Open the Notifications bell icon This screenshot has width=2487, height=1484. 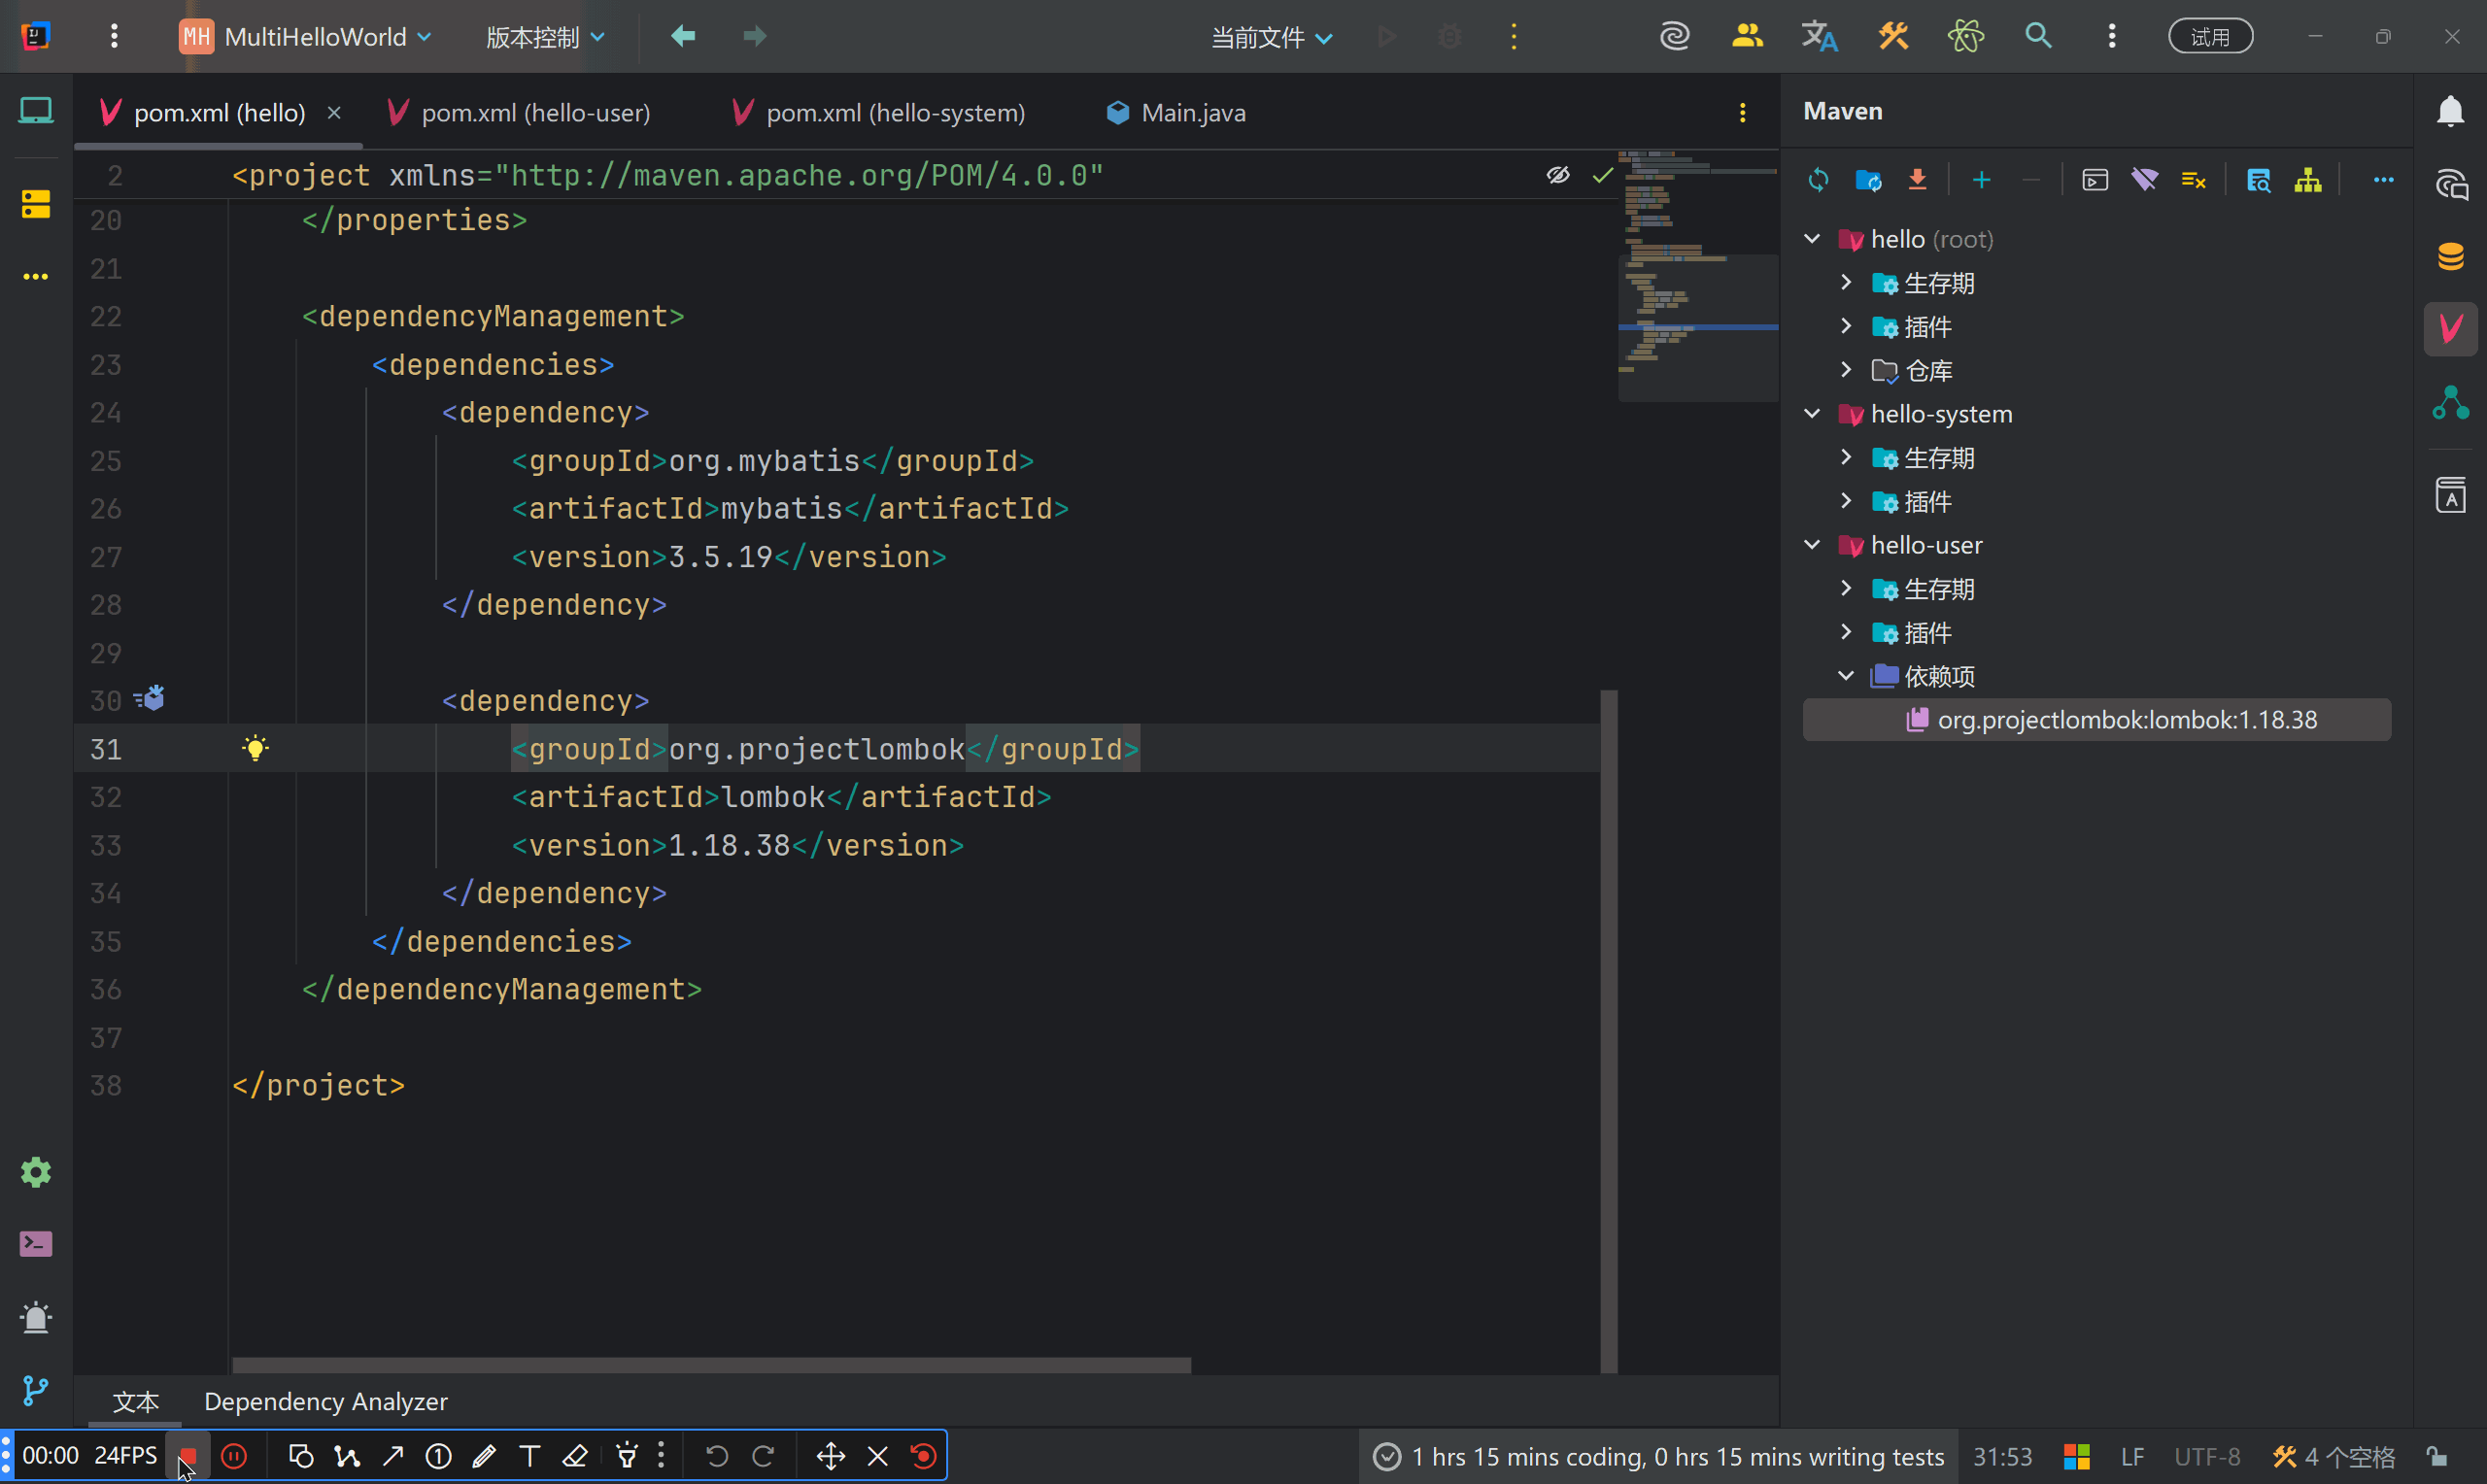[2450, 111]
